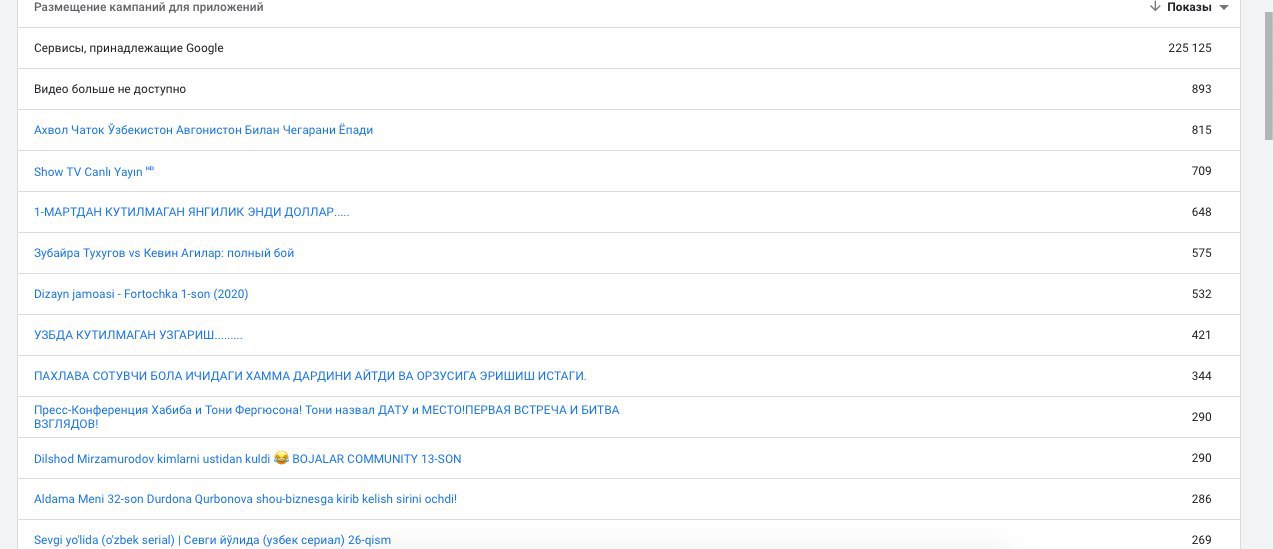Click impressions value 709
This screenshot has height=549, width=1273.
[1201, 171]
